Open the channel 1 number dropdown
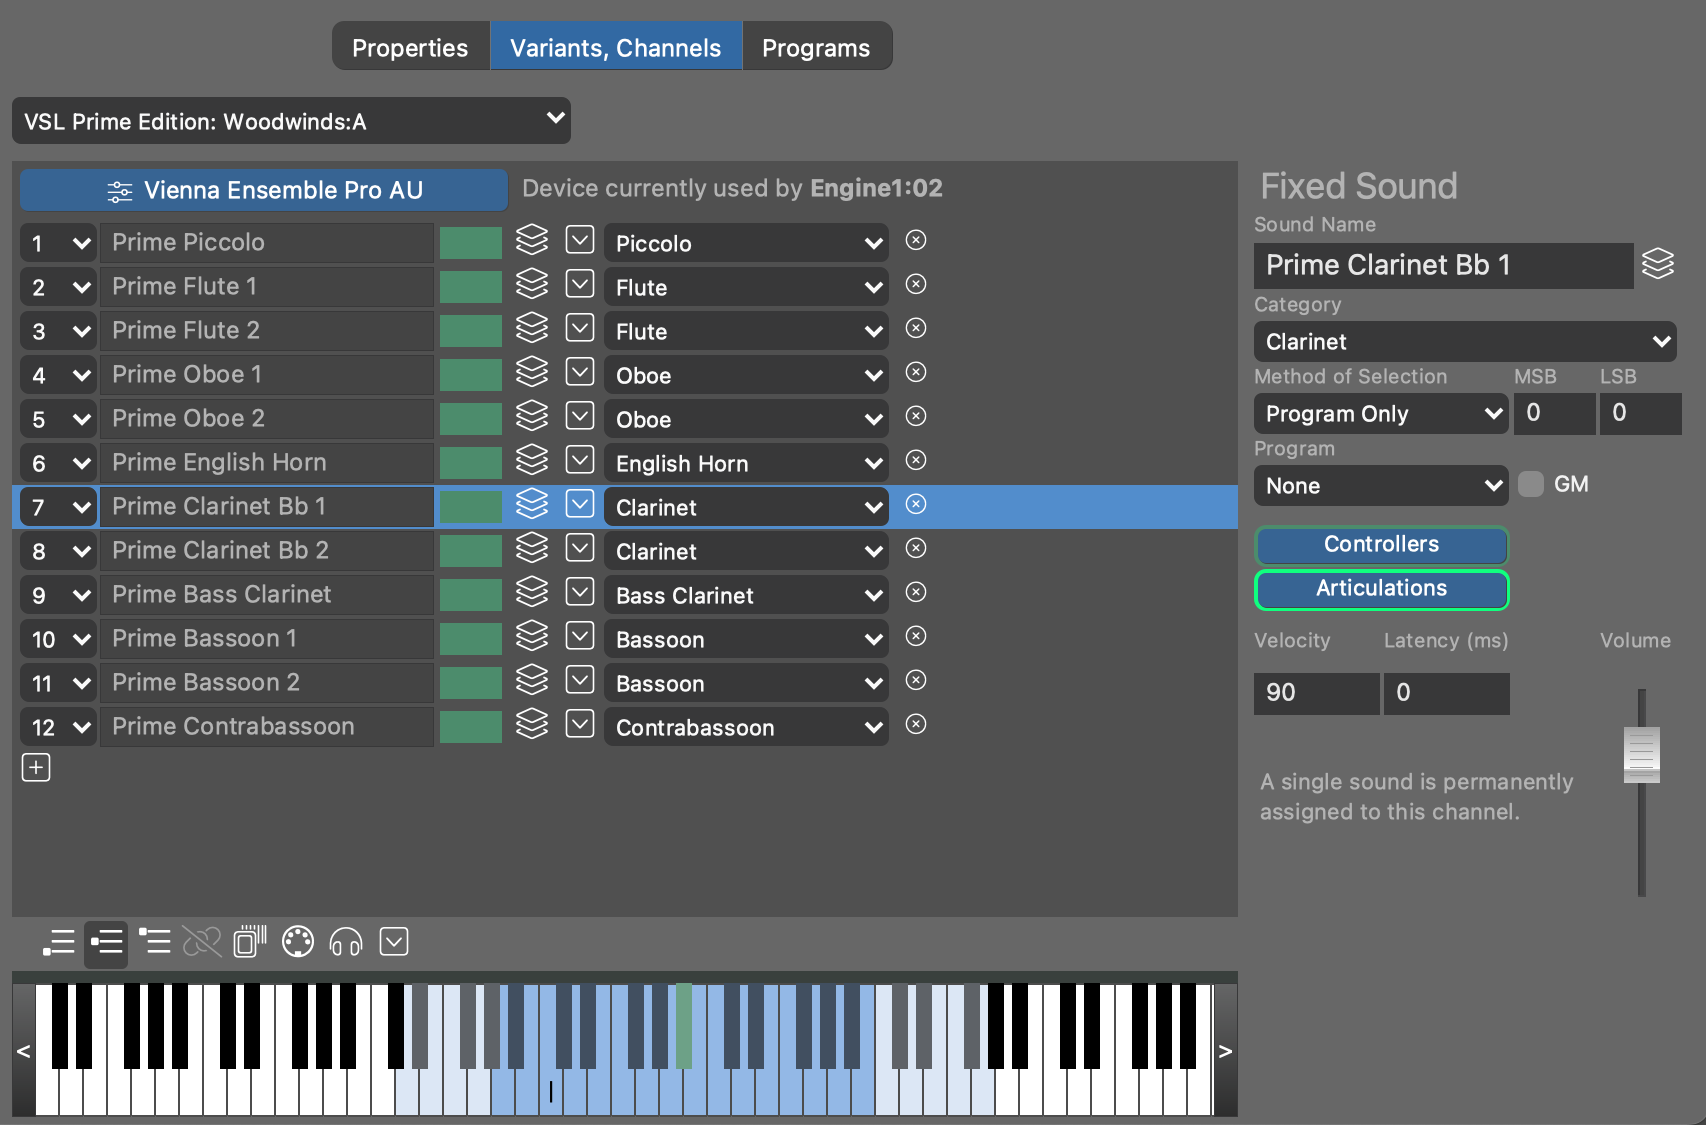The width and height of the screenshot is (1706, 1125). [58, 243]
